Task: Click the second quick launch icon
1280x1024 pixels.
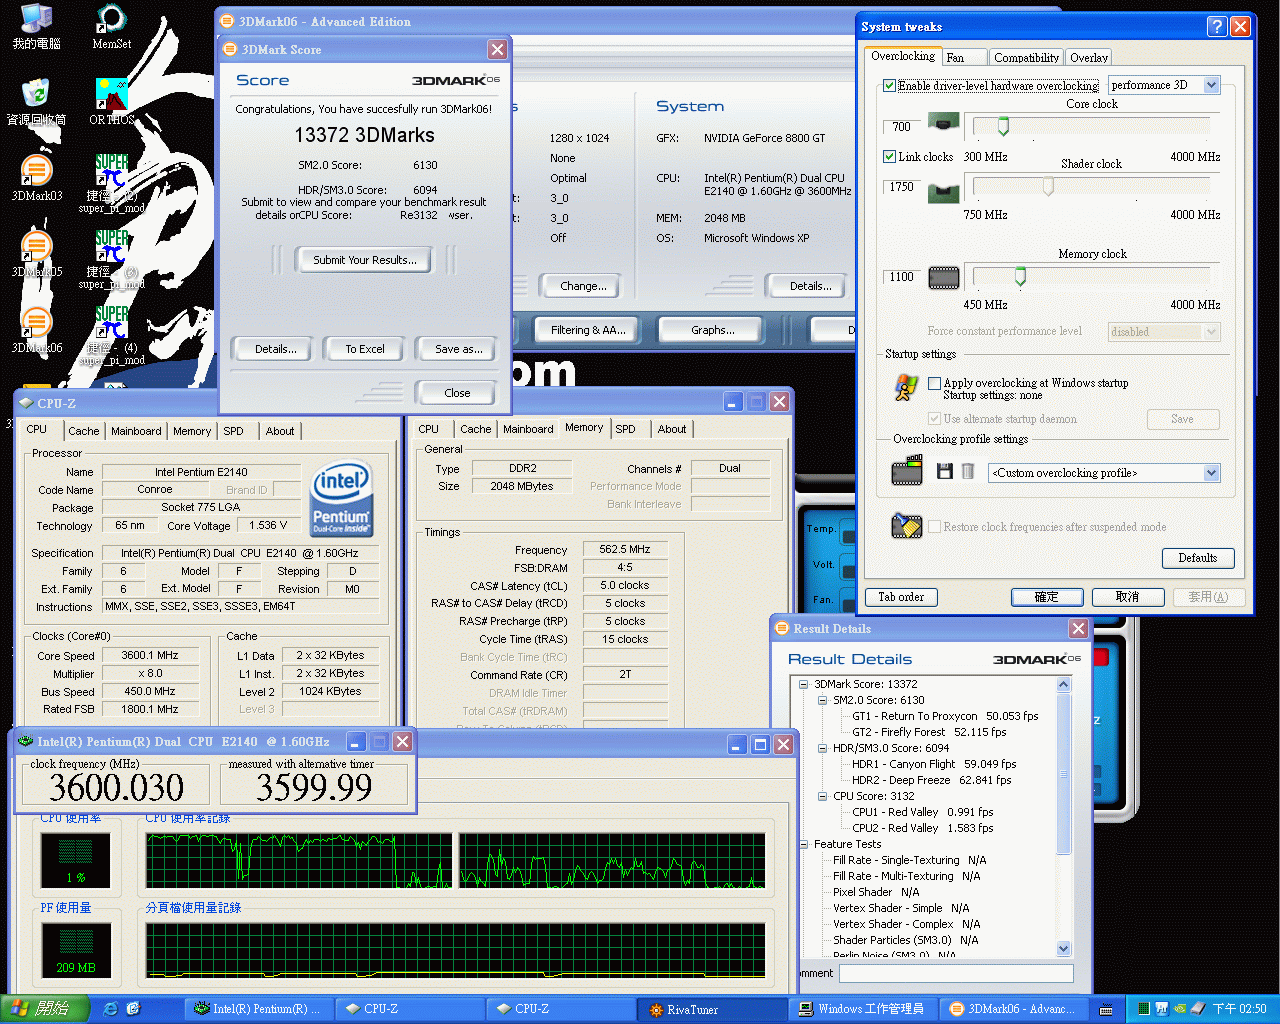Action: 133,1009
